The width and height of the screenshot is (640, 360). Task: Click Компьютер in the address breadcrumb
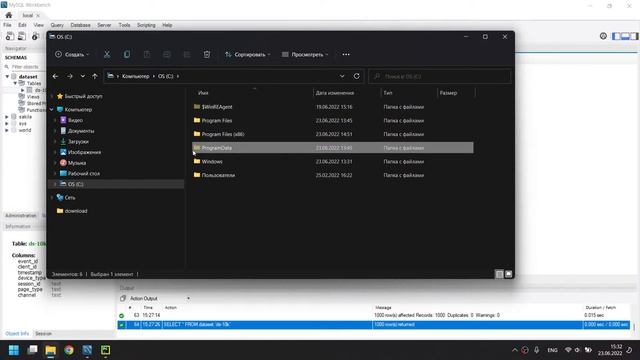point(136,76)
